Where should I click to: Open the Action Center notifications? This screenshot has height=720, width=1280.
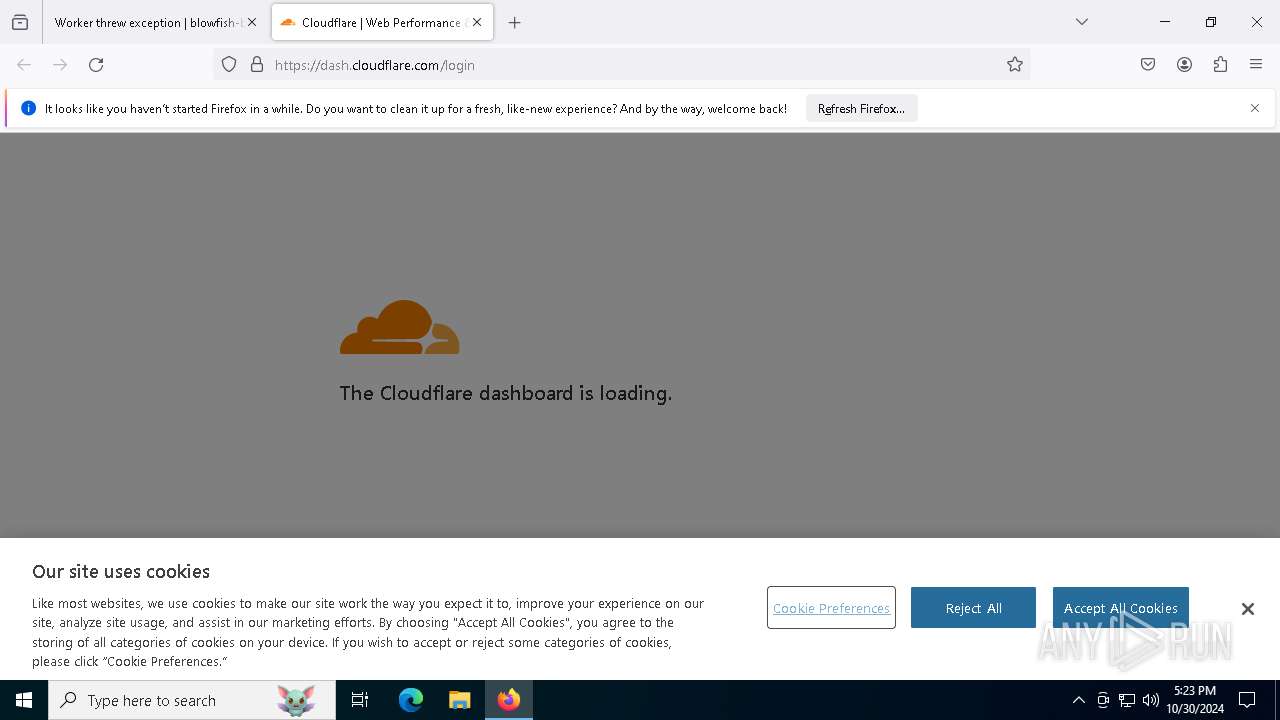[x=1247, y=700]
